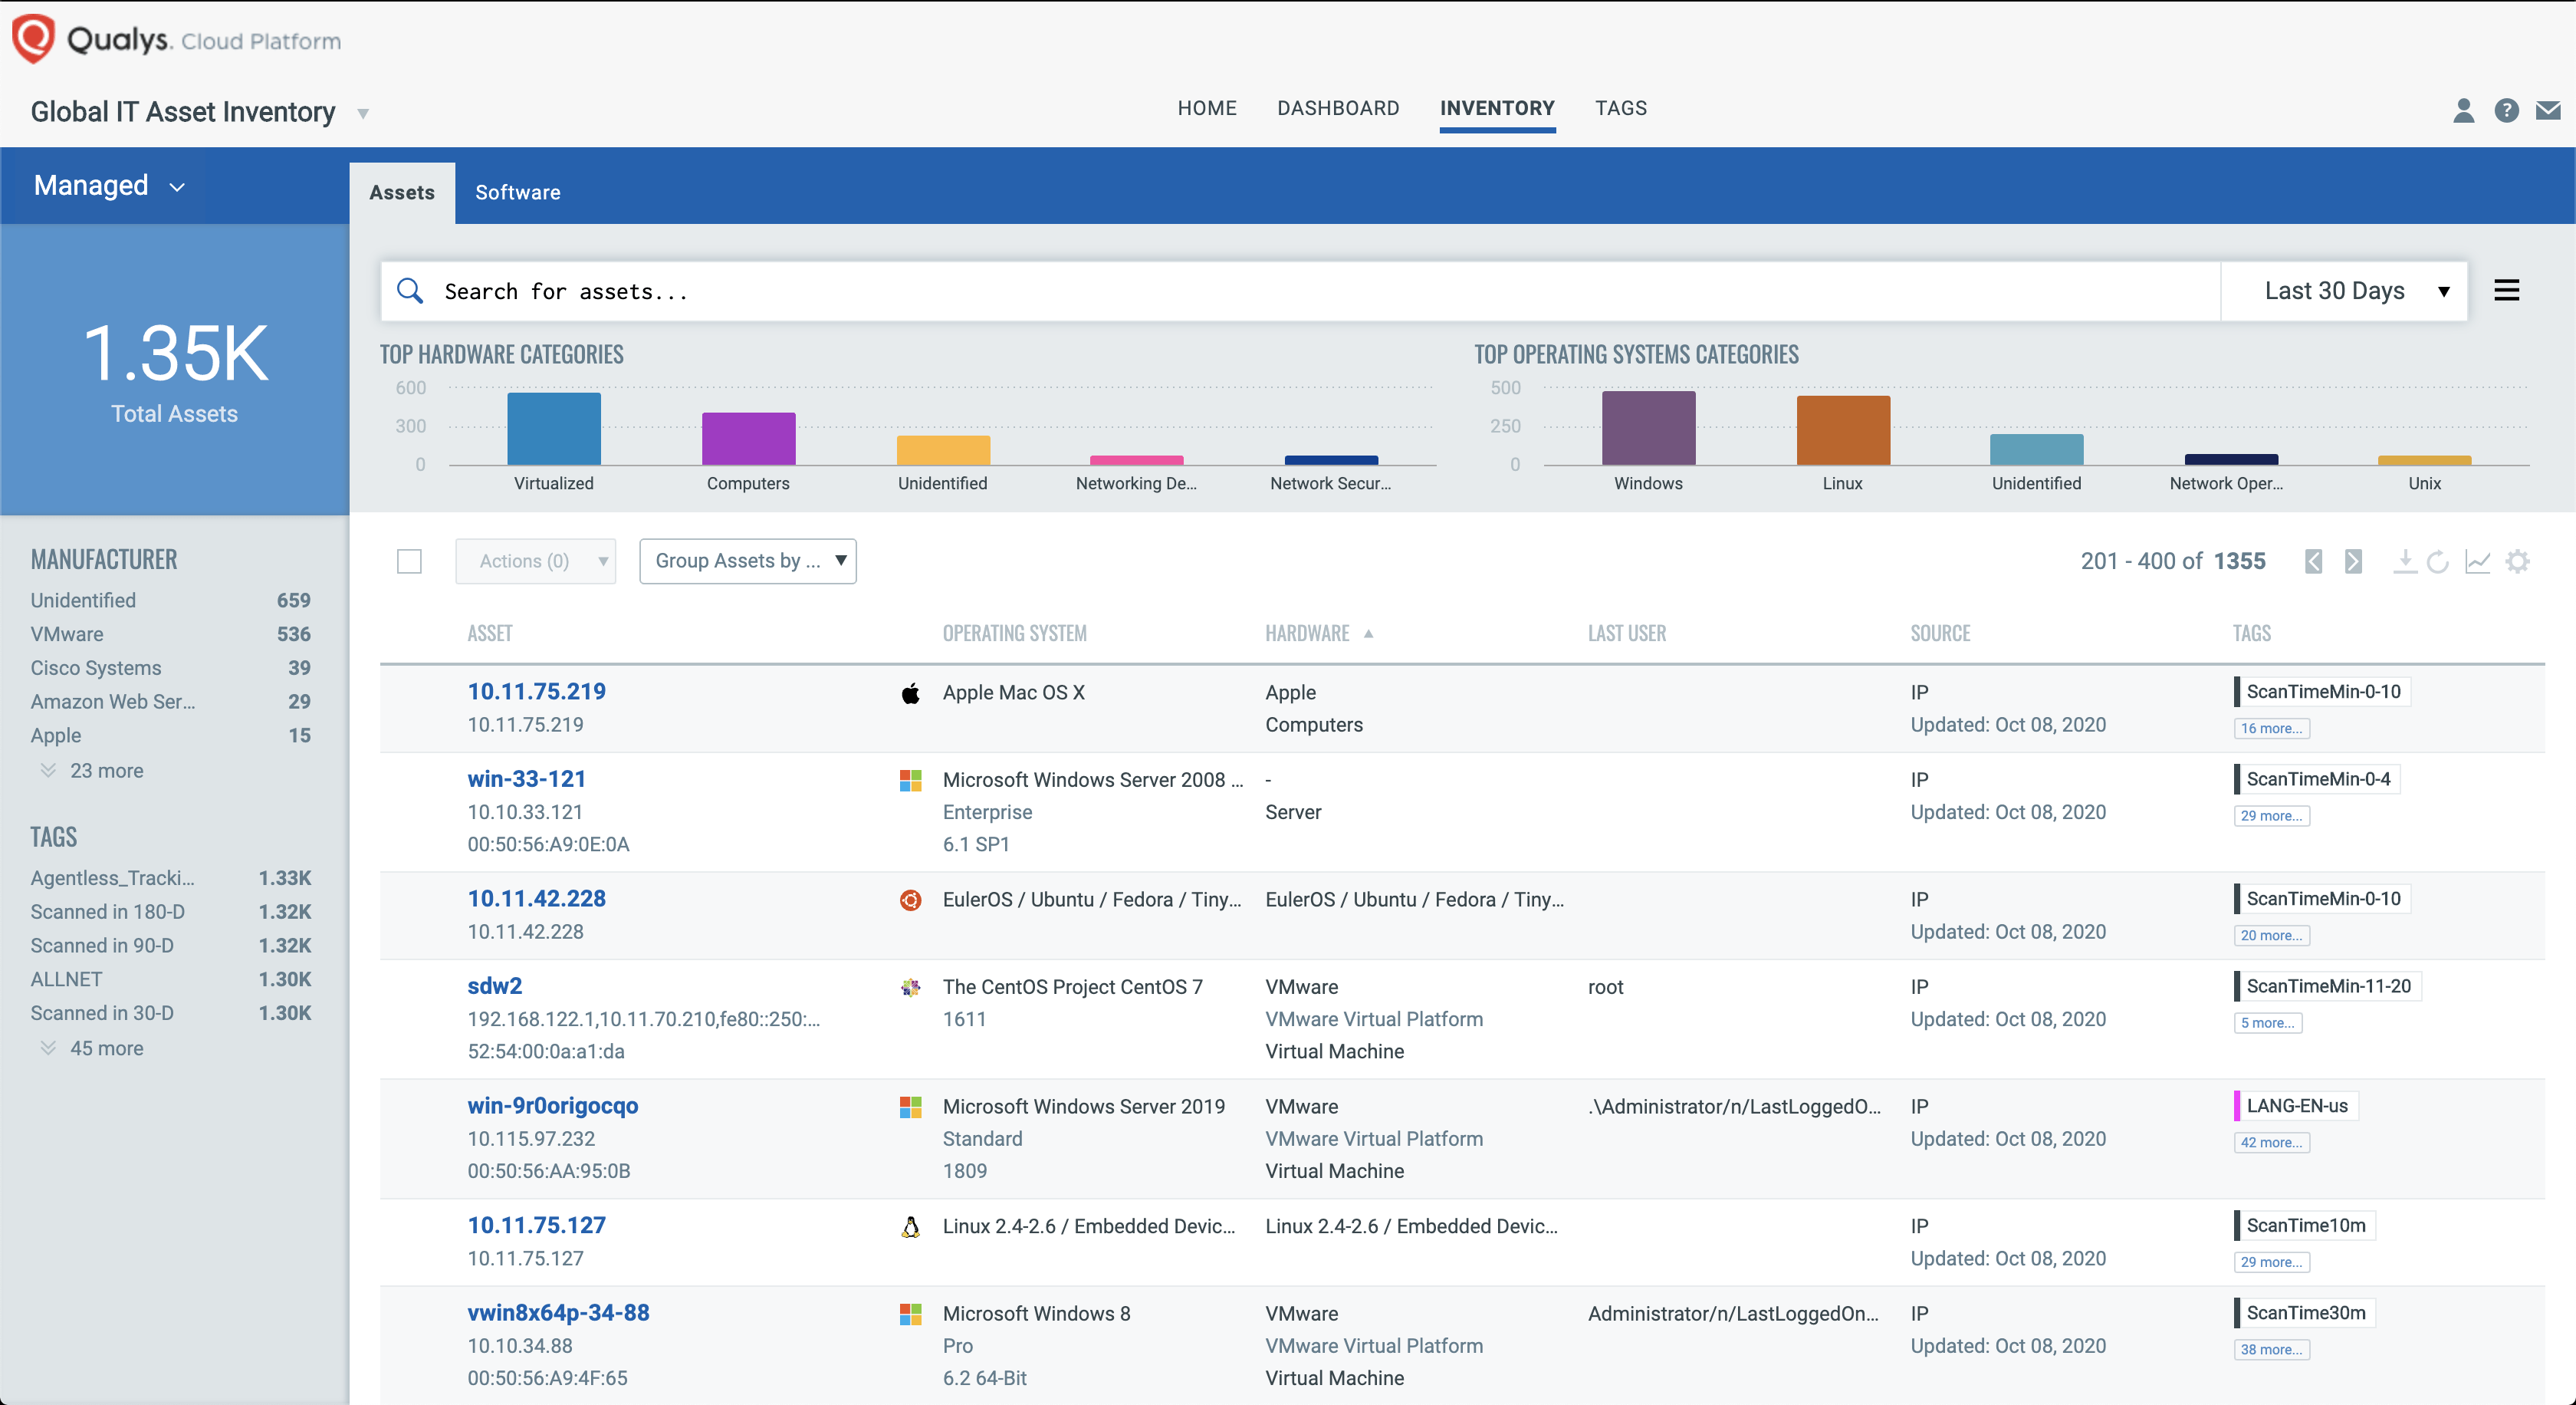Open the user profile icon
This screenshot has width=2576, height=1405.
[x=2464, y=111]
